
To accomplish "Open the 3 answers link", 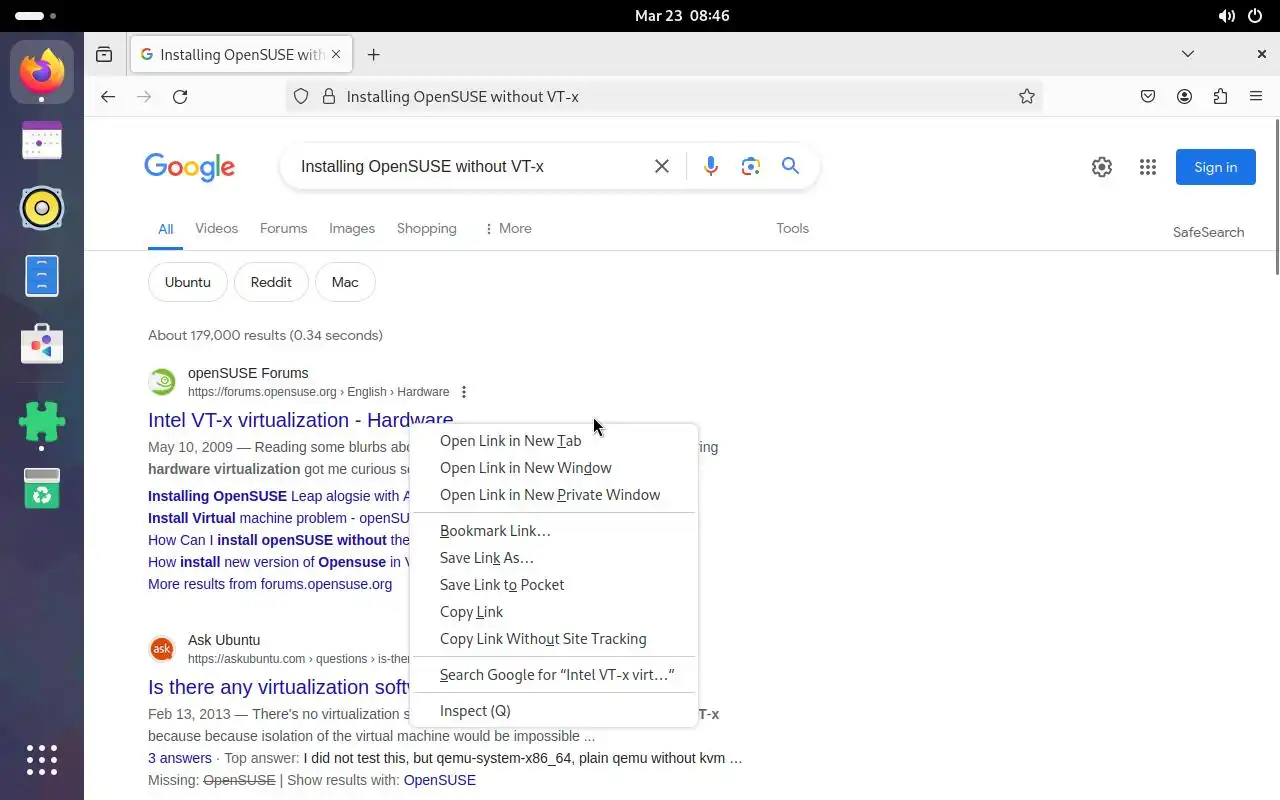I will point(180,758).
